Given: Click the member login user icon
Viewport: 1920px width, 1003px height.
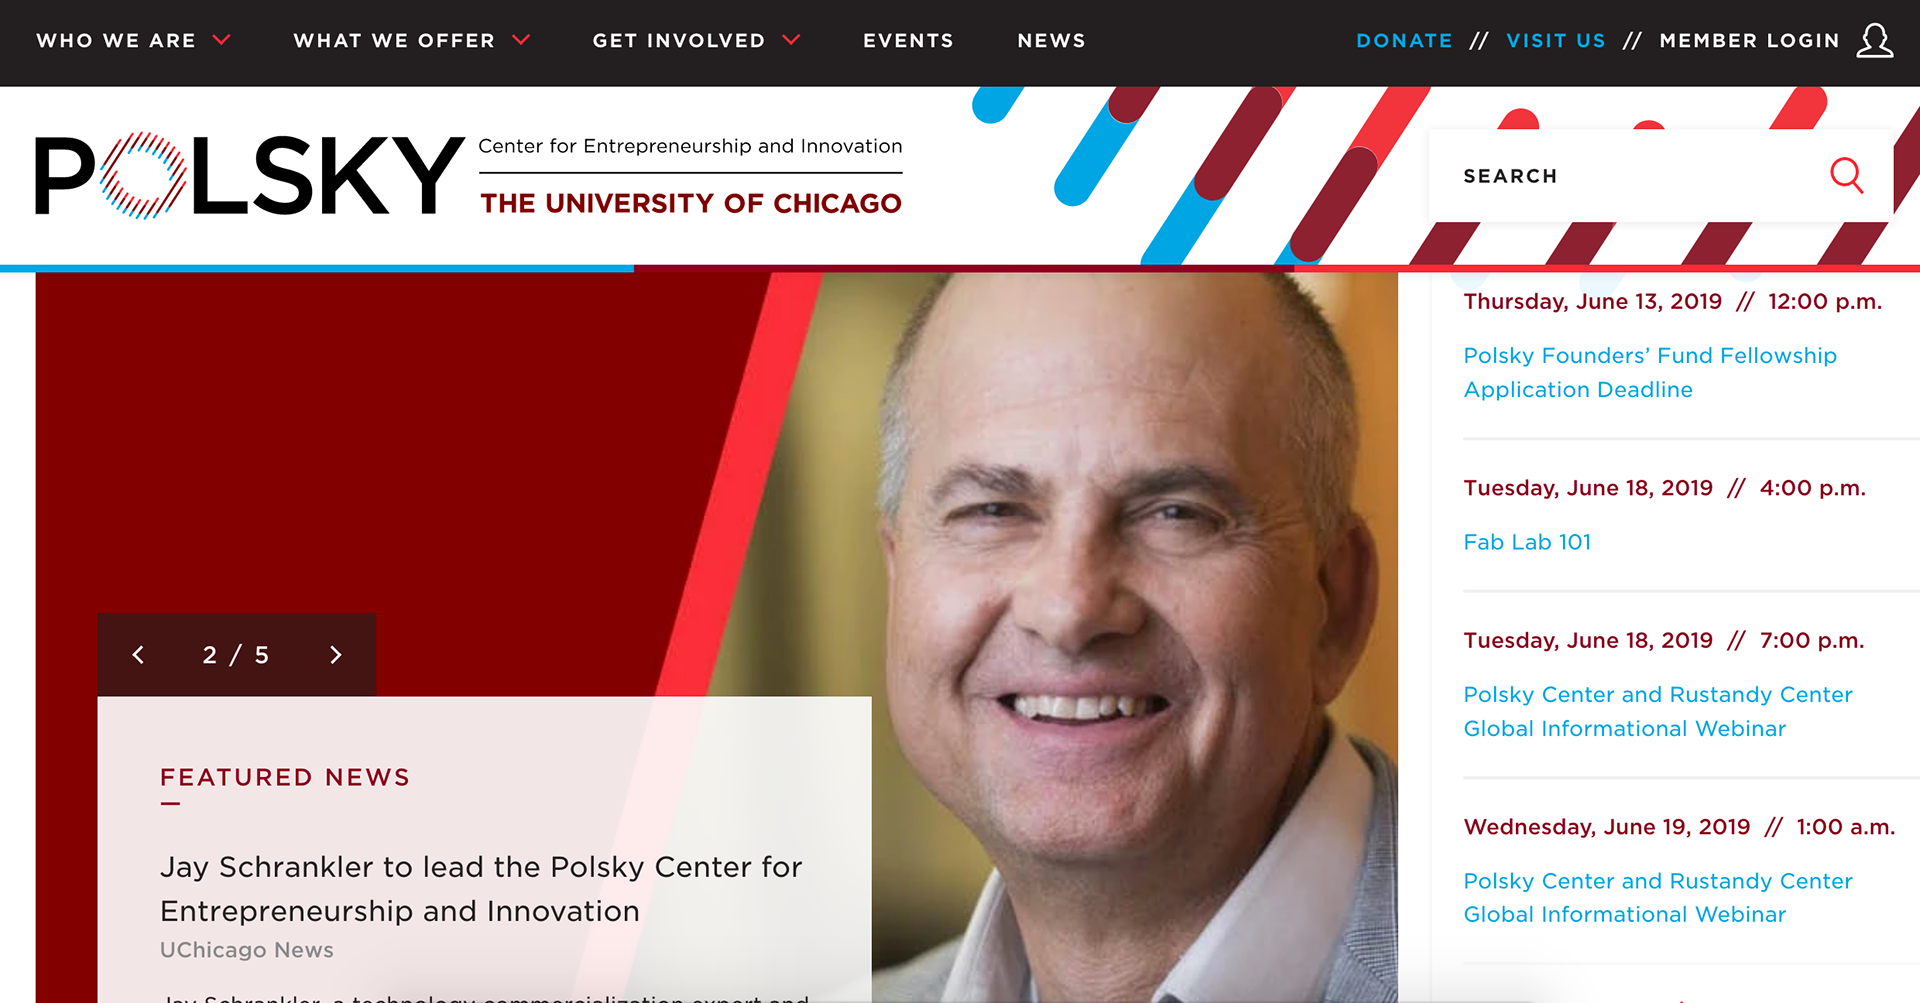Looking at the screenshot, I should tap(1875, 41).
